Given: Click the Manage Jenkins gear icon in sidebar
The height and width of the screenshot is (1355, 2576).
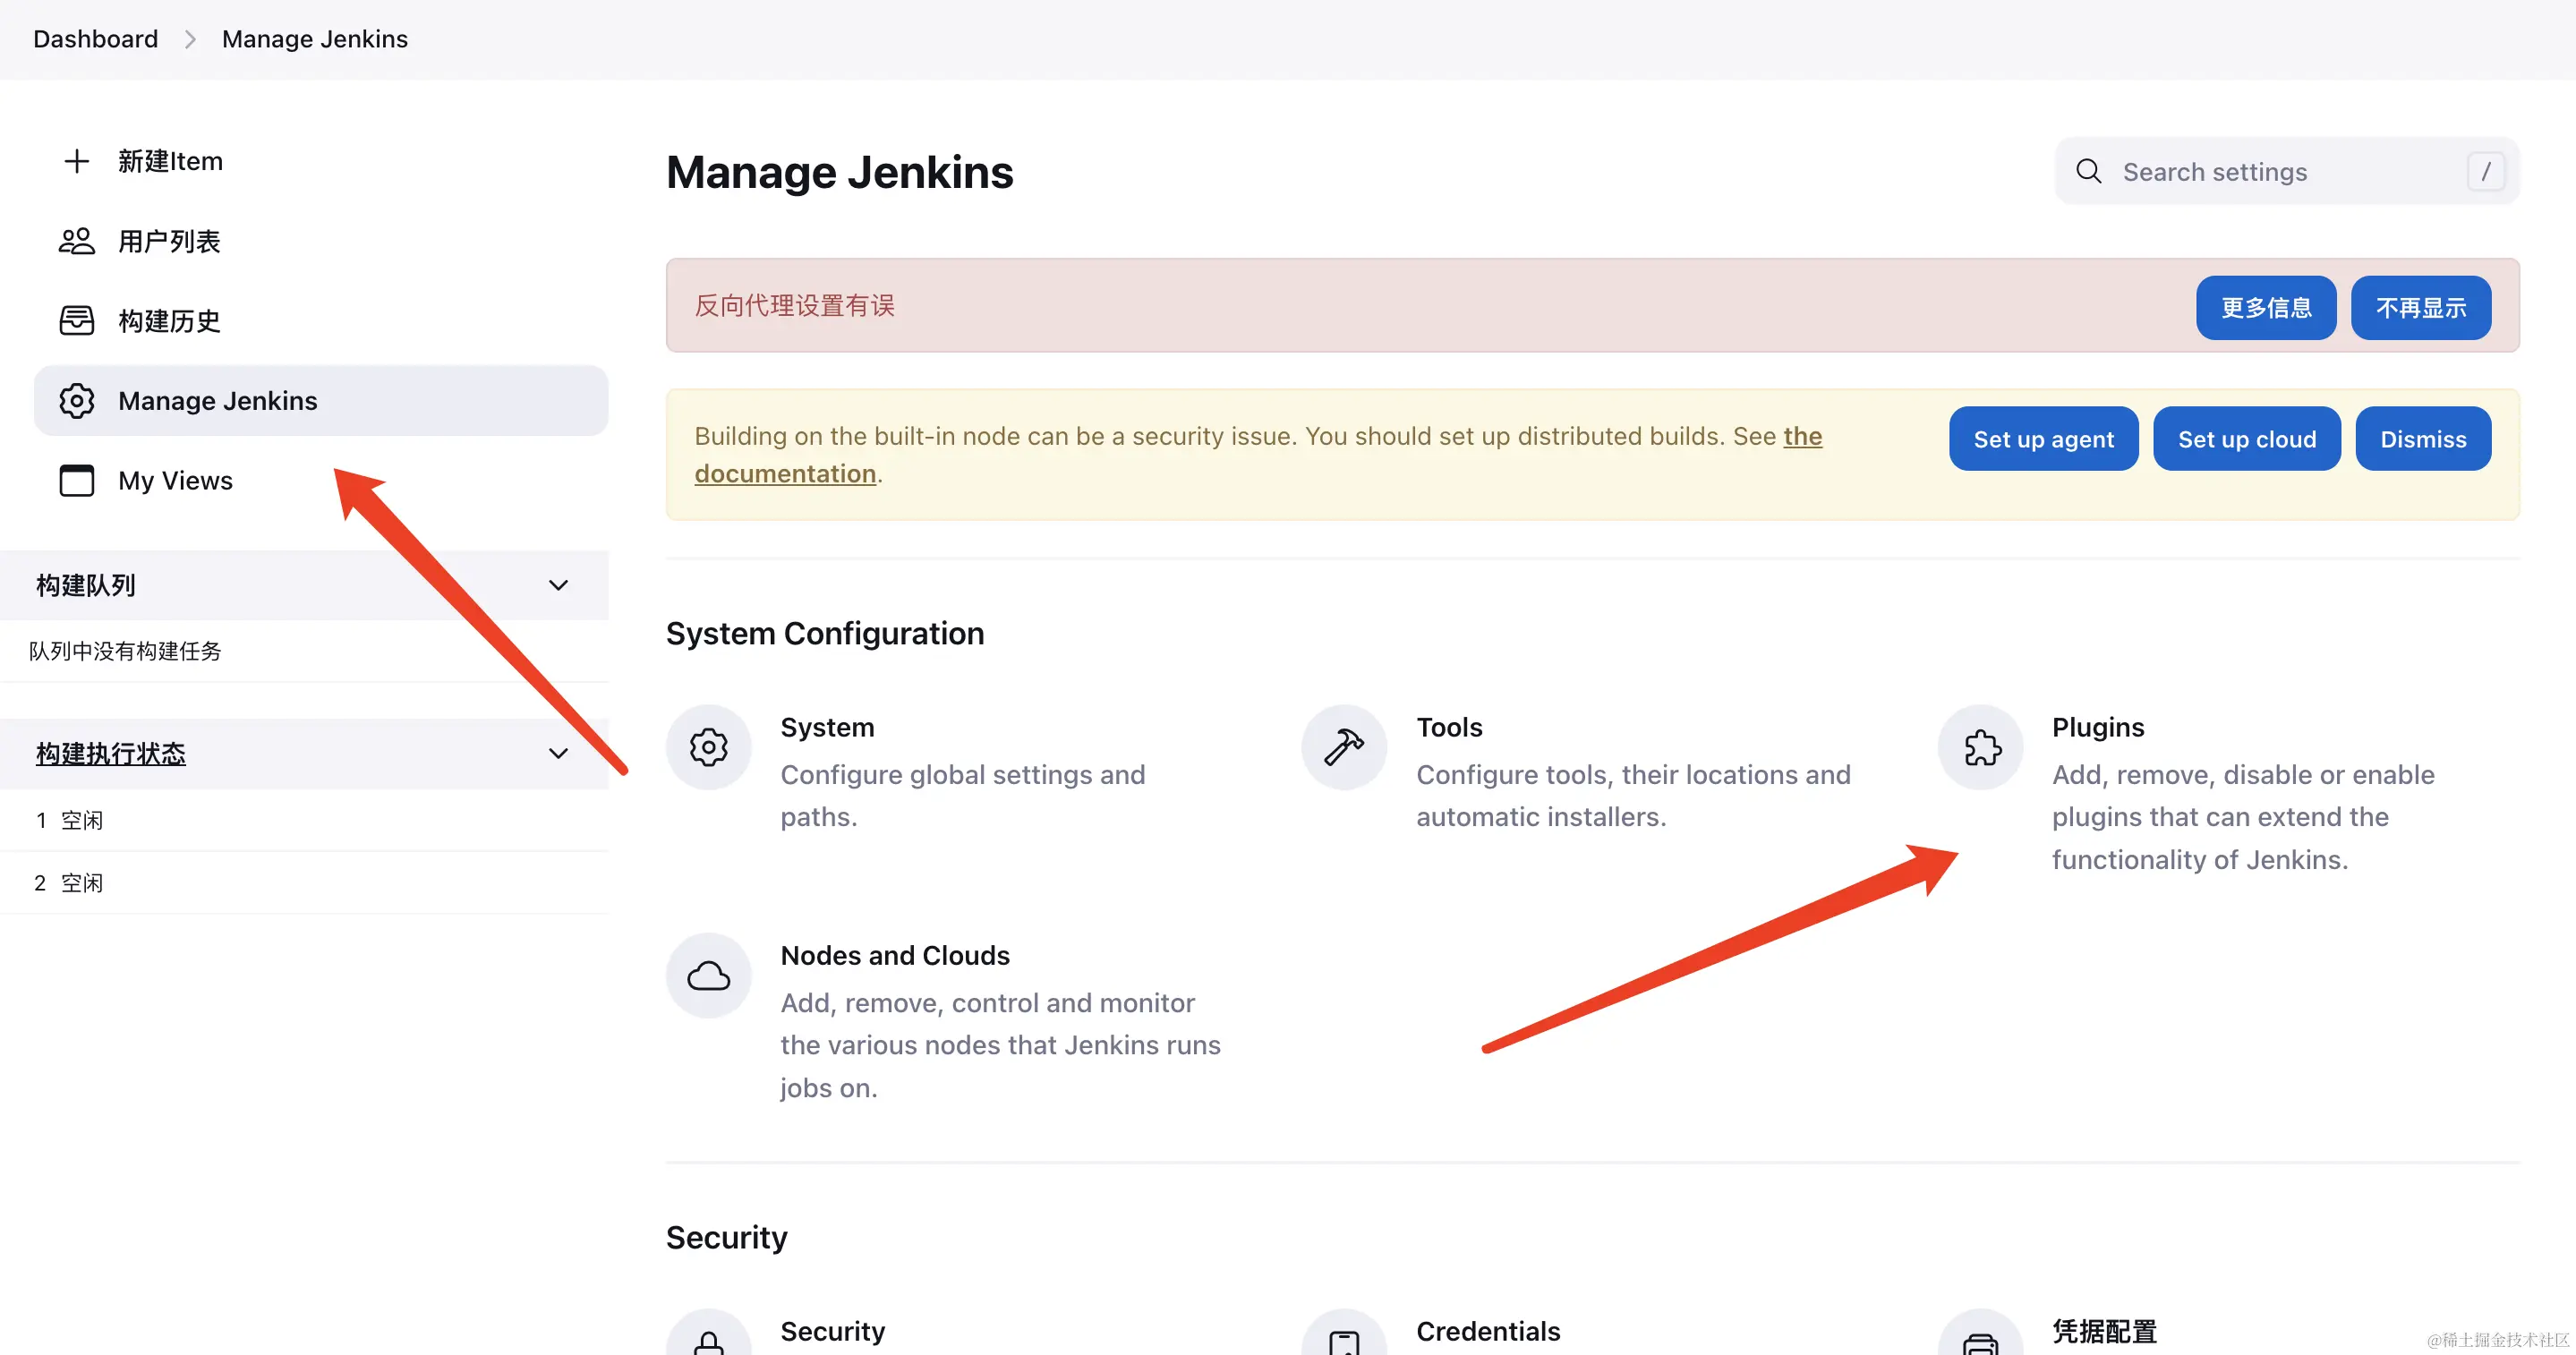Looking at the screenshot, I should point(77,401).
